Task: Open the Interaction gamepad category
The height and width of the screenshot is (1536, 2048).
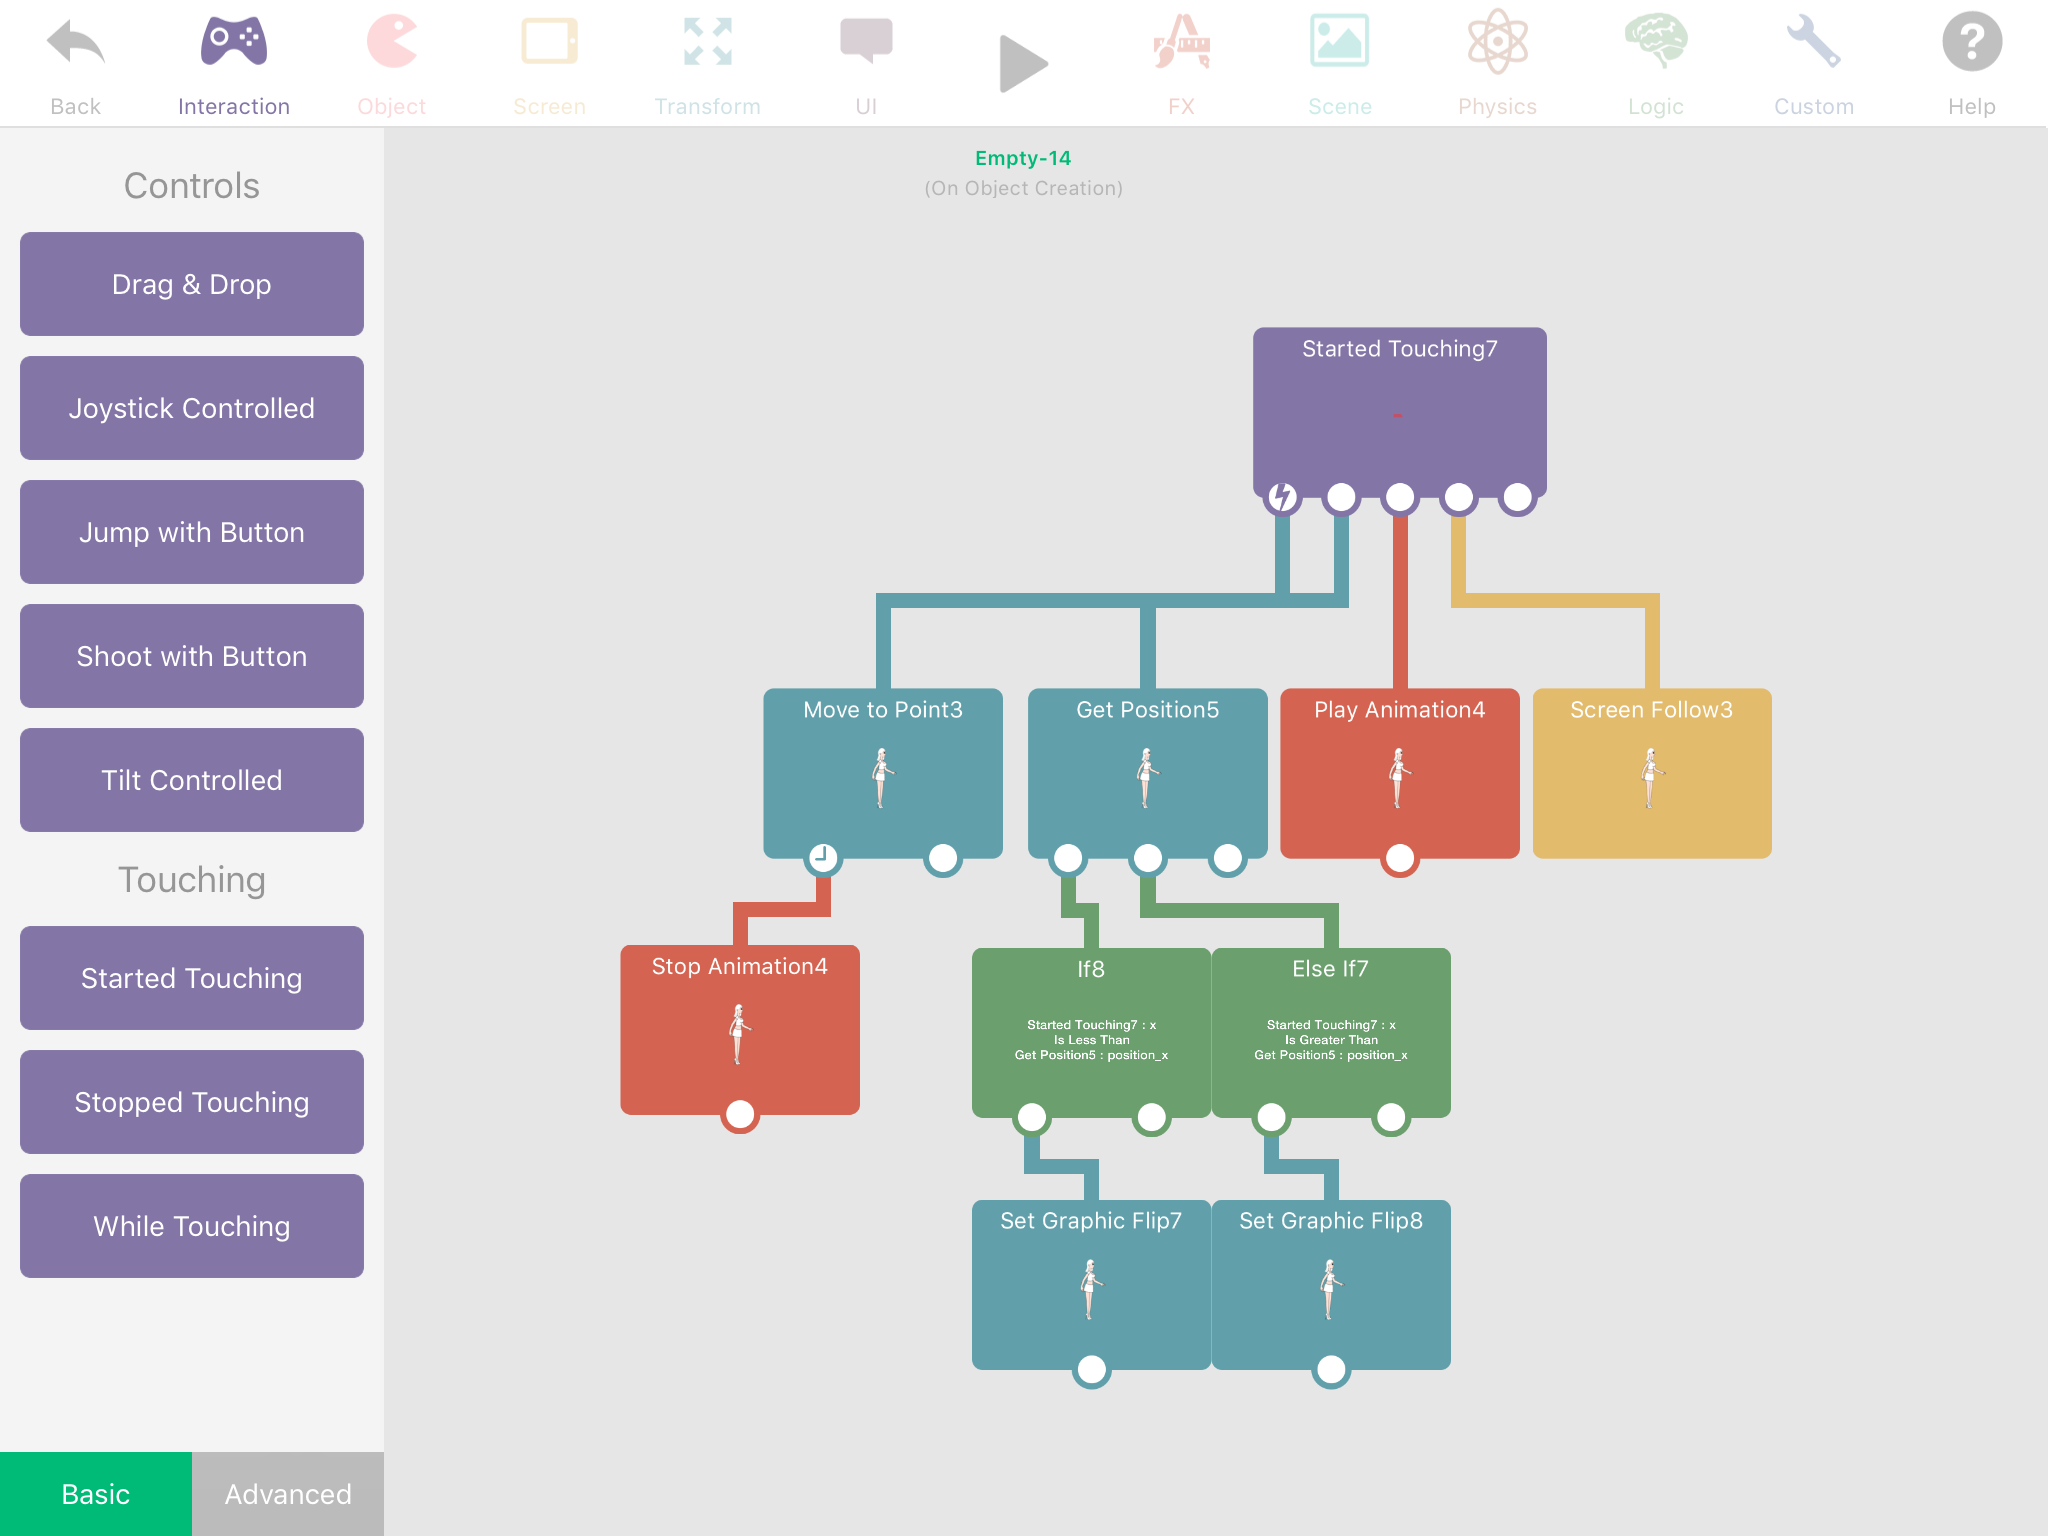Action: [x=233, y=62]
